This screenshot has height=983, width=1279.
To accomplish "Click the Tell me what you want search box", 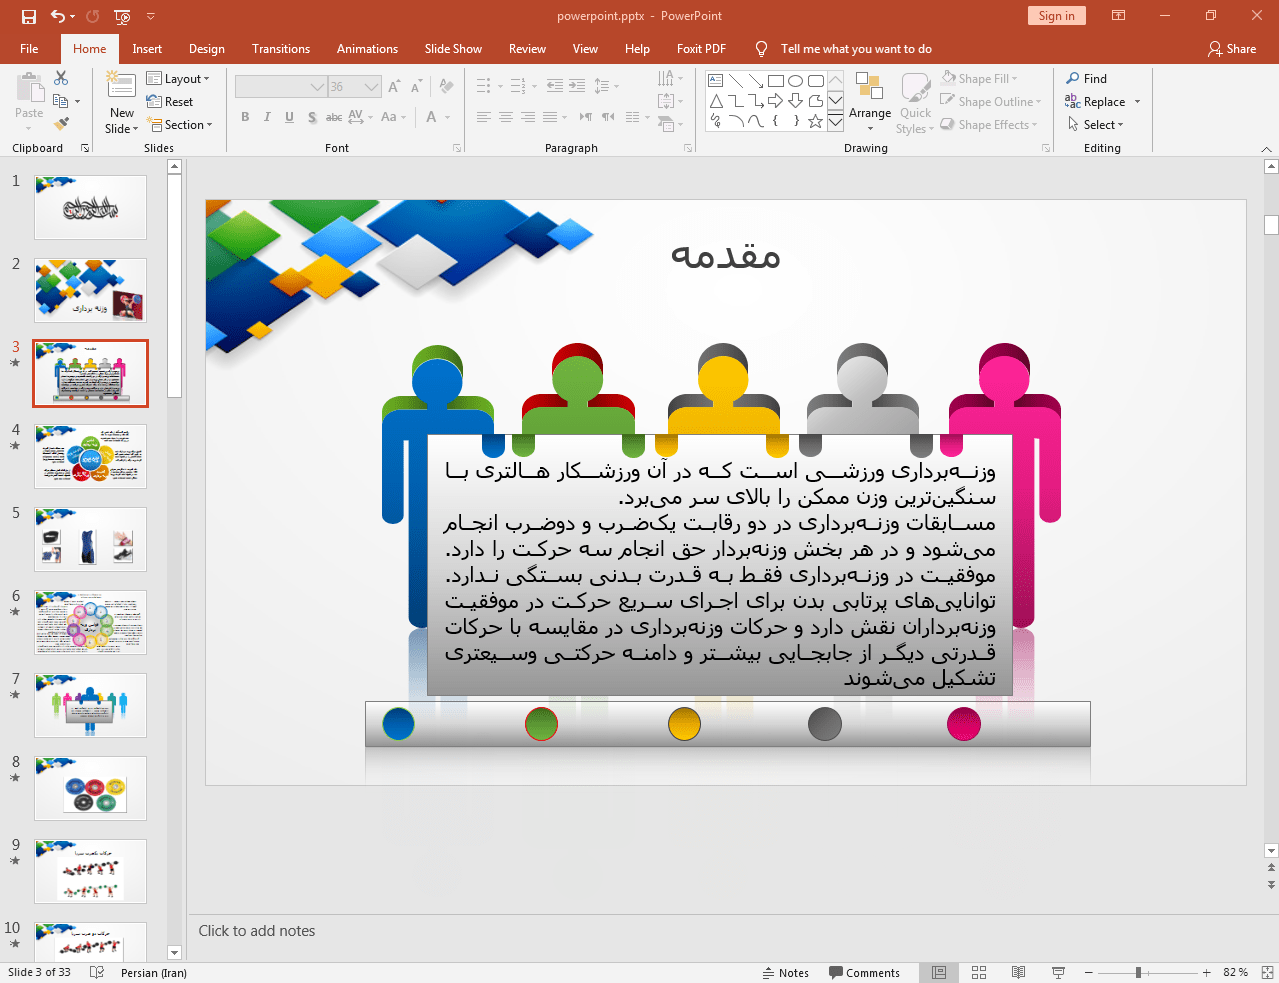I will click(x=856, y=48).
